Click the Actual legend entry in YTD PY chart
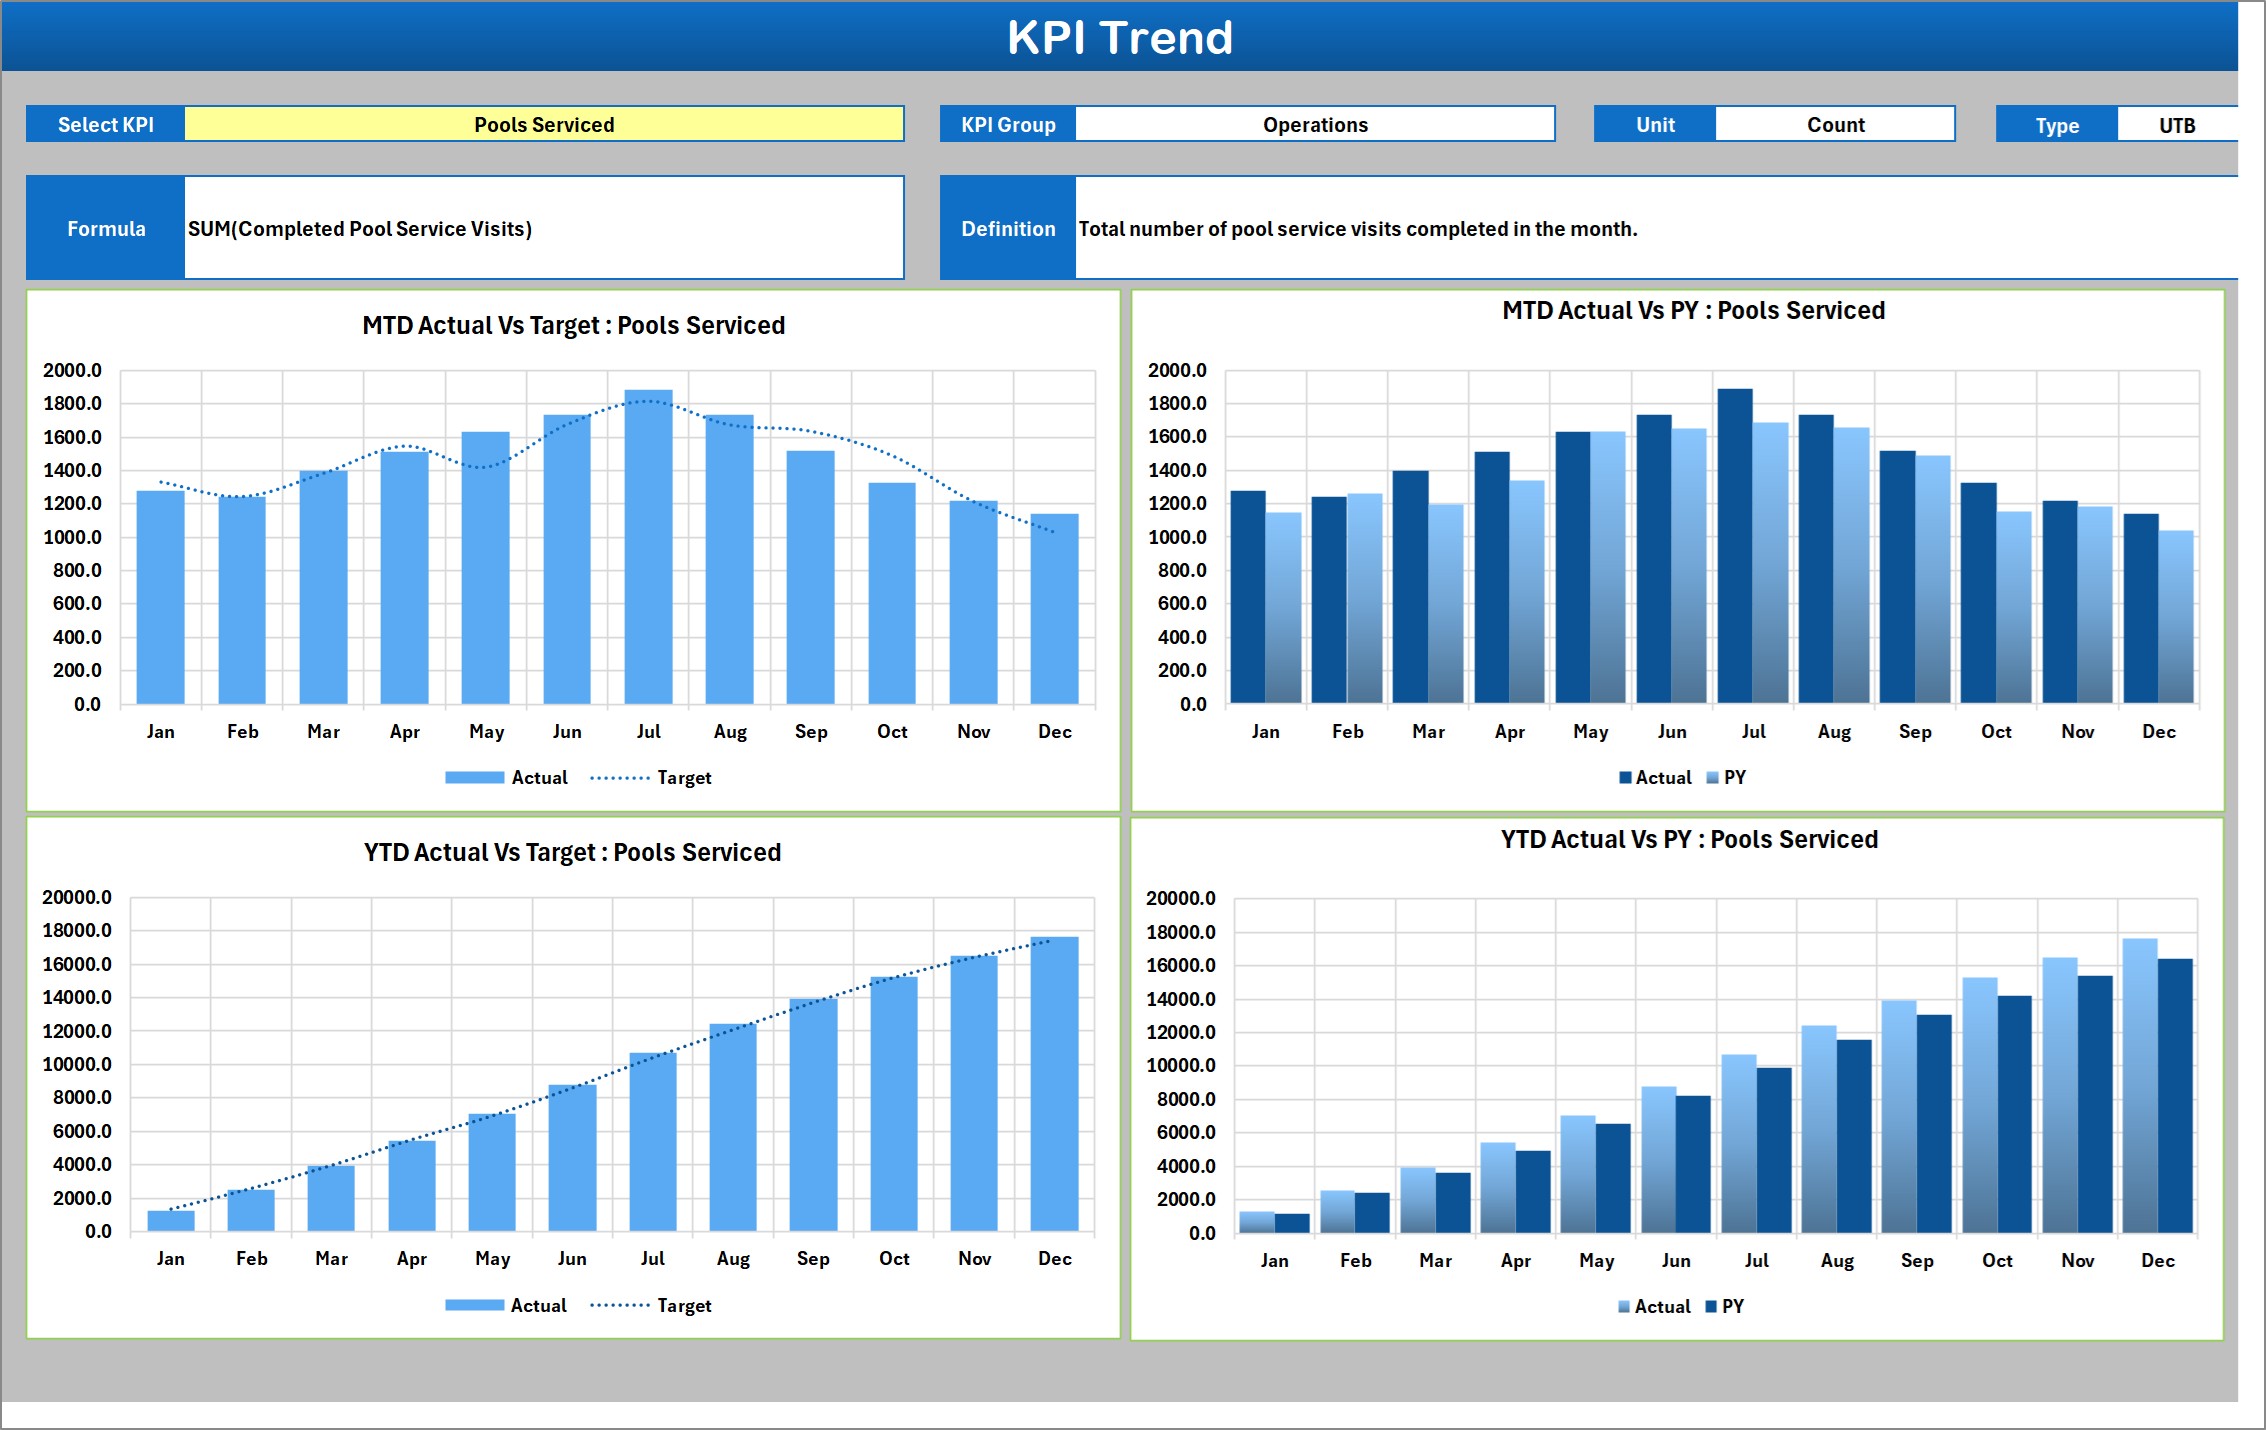Viewport: 2266px width, 1430px height. pos(1654,1307)
